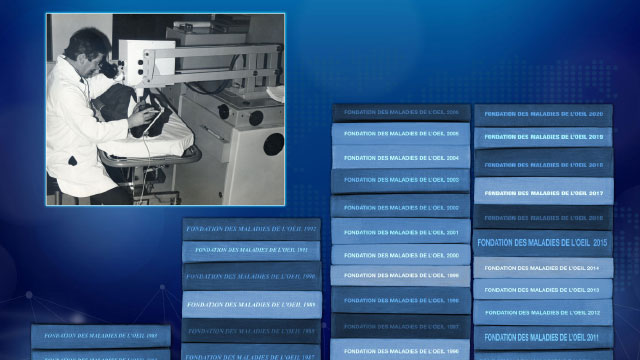Click the light blue 1989 book spine
This screenshot has width=640, height=360.
pyautogui.click(x=252, y=304)
